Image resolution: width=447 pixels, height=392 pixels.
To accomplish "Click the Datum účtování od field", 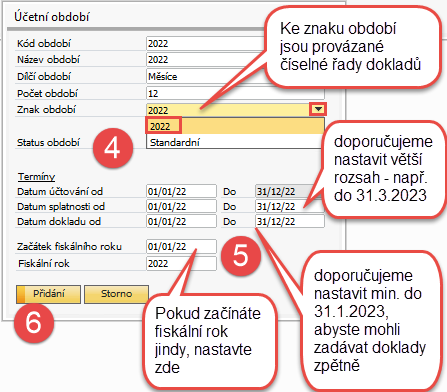I will [x=181, y=191].
